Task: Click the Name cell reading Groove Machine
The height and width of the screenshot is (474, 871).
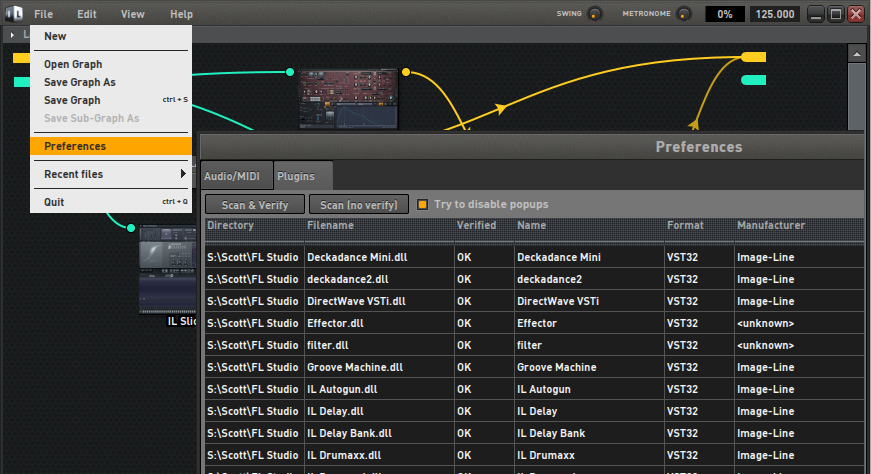Action: [x=589, y=367]
